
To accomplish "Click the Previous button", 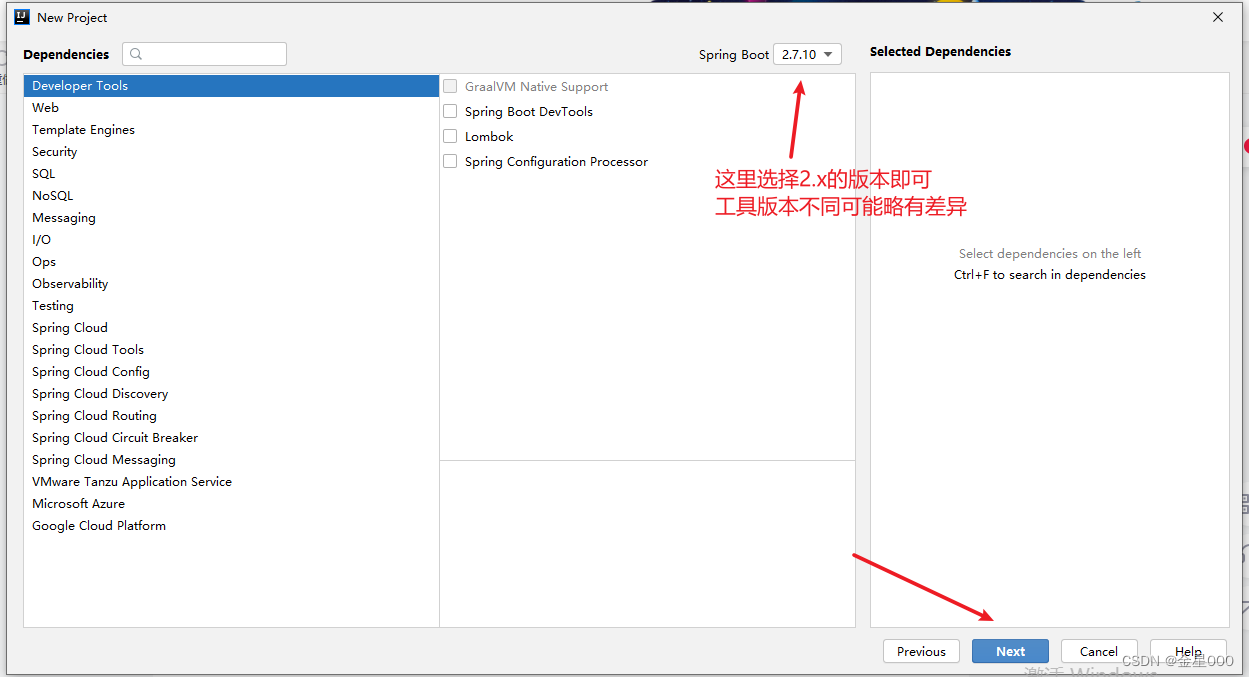I will (921, 651).
